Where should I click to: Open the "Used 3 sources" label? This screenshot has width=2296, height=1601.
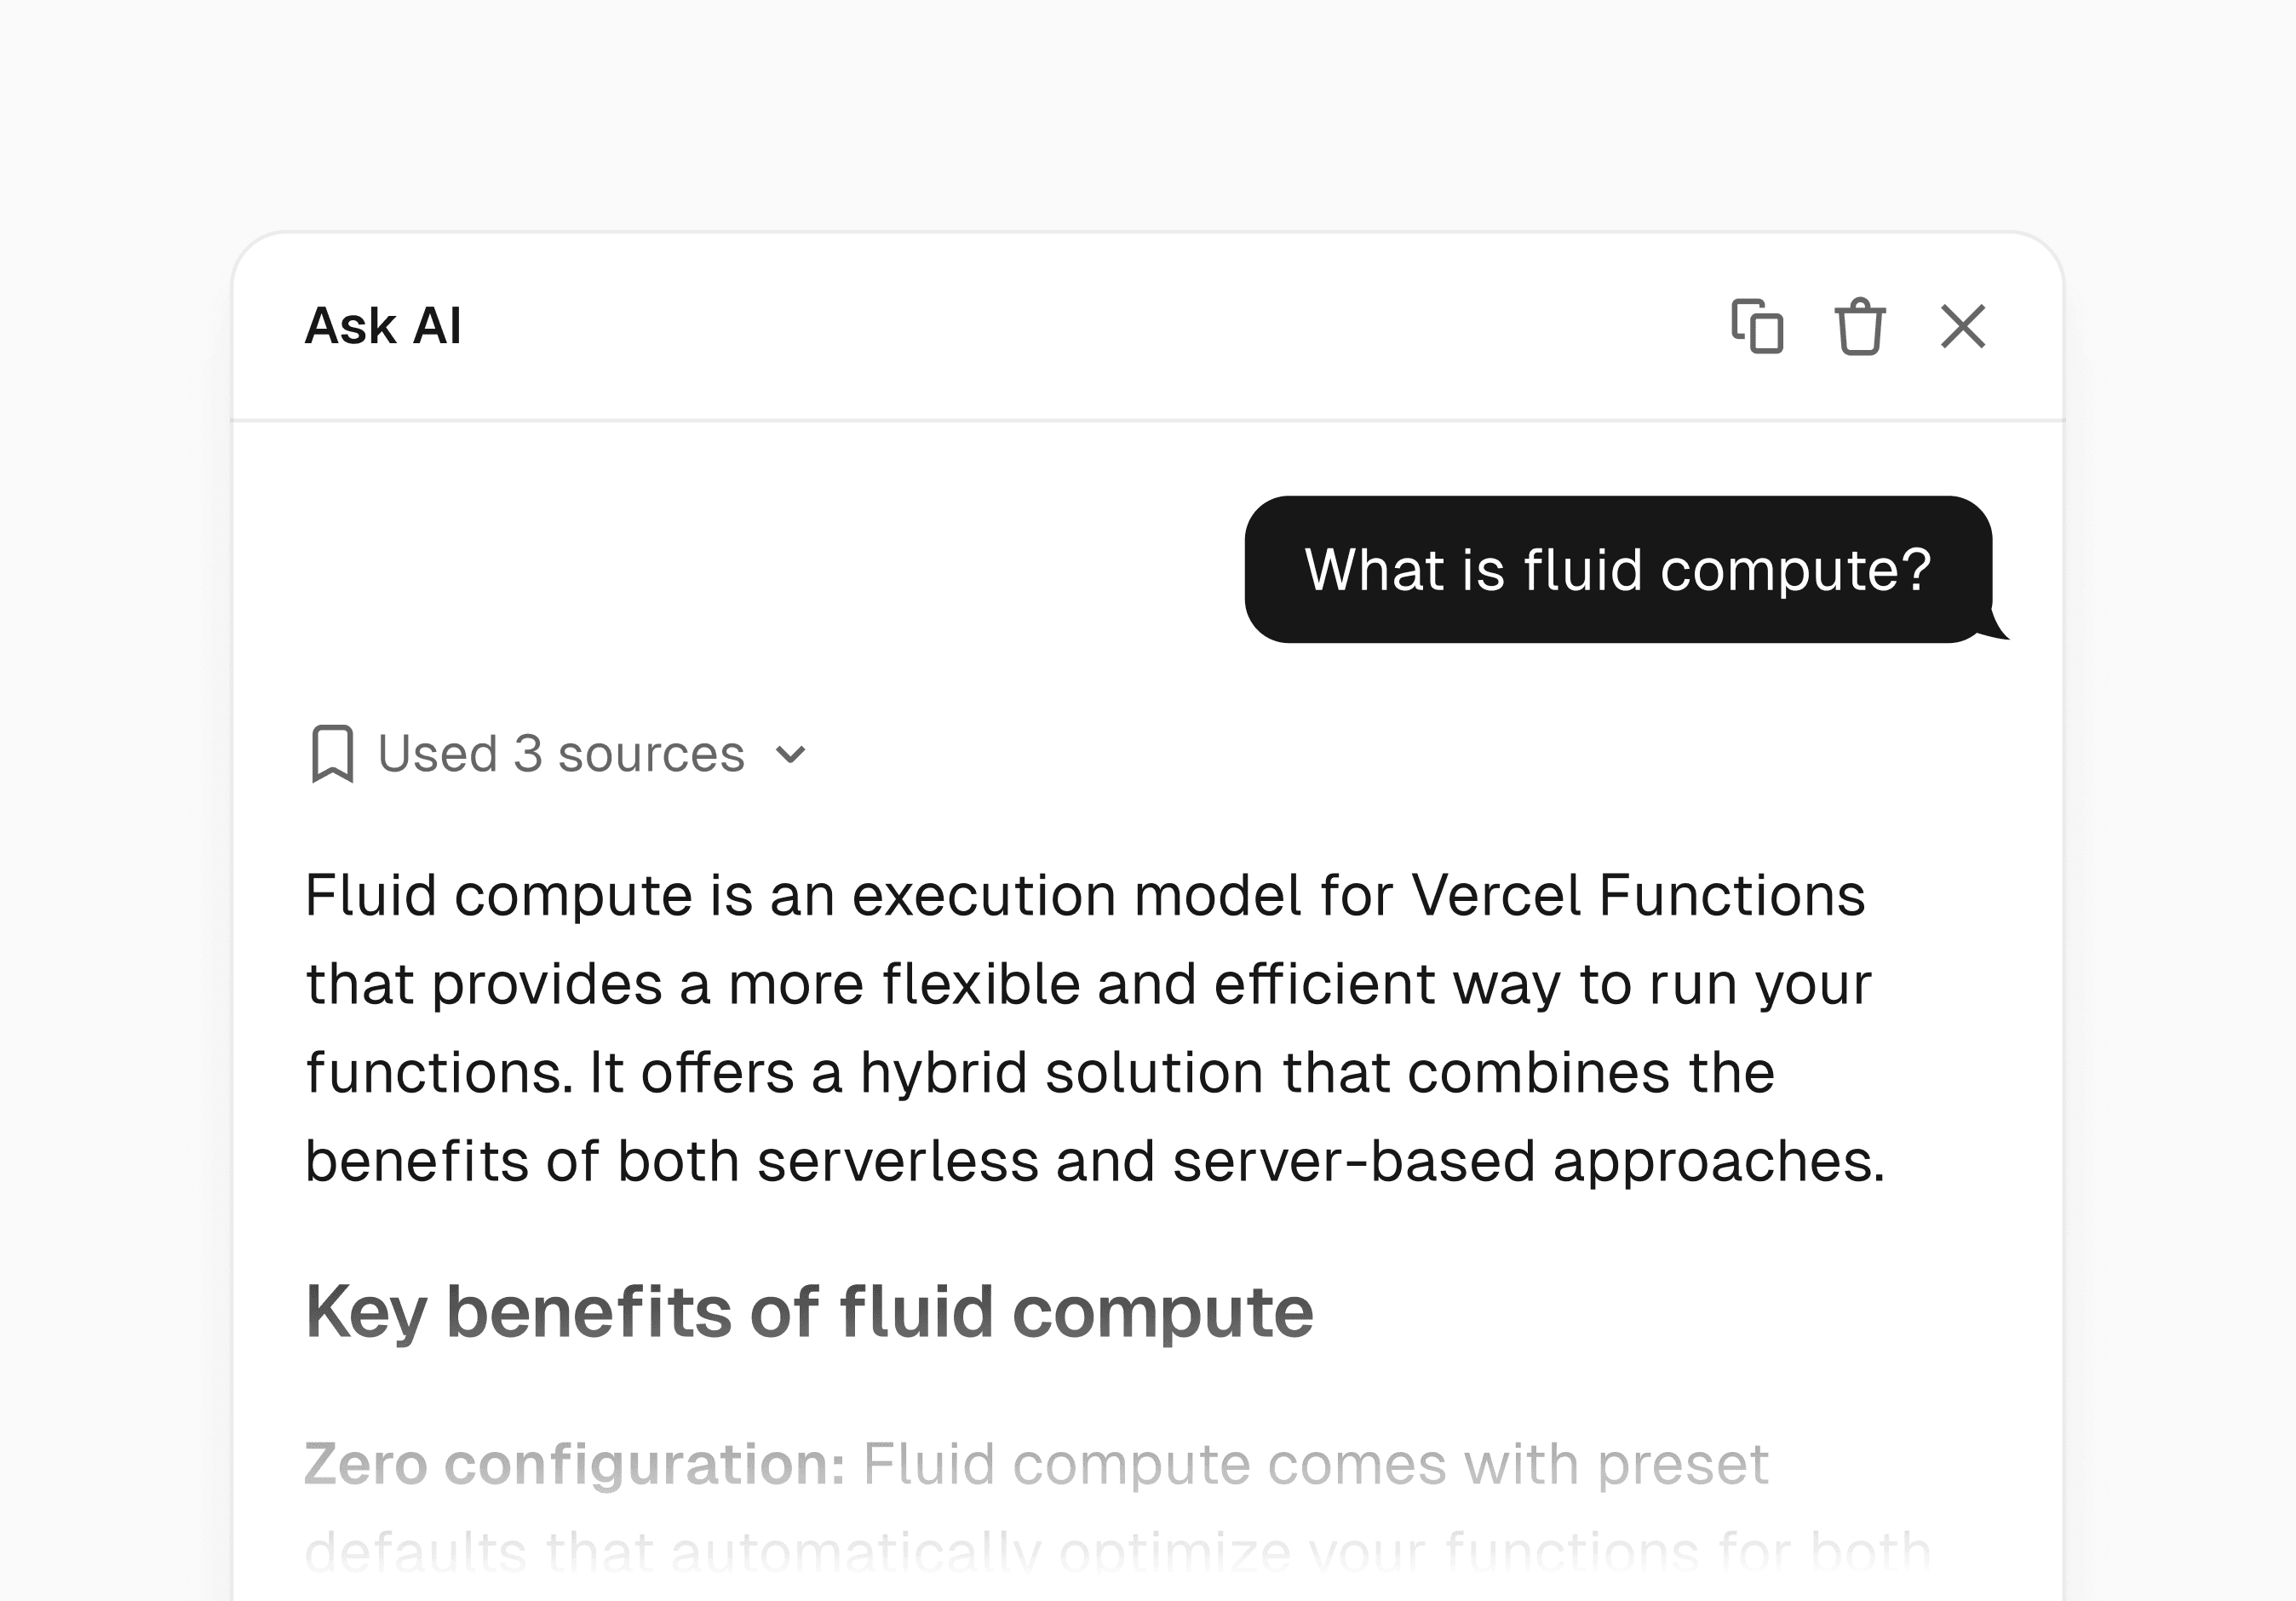click(x=561, y=754)
